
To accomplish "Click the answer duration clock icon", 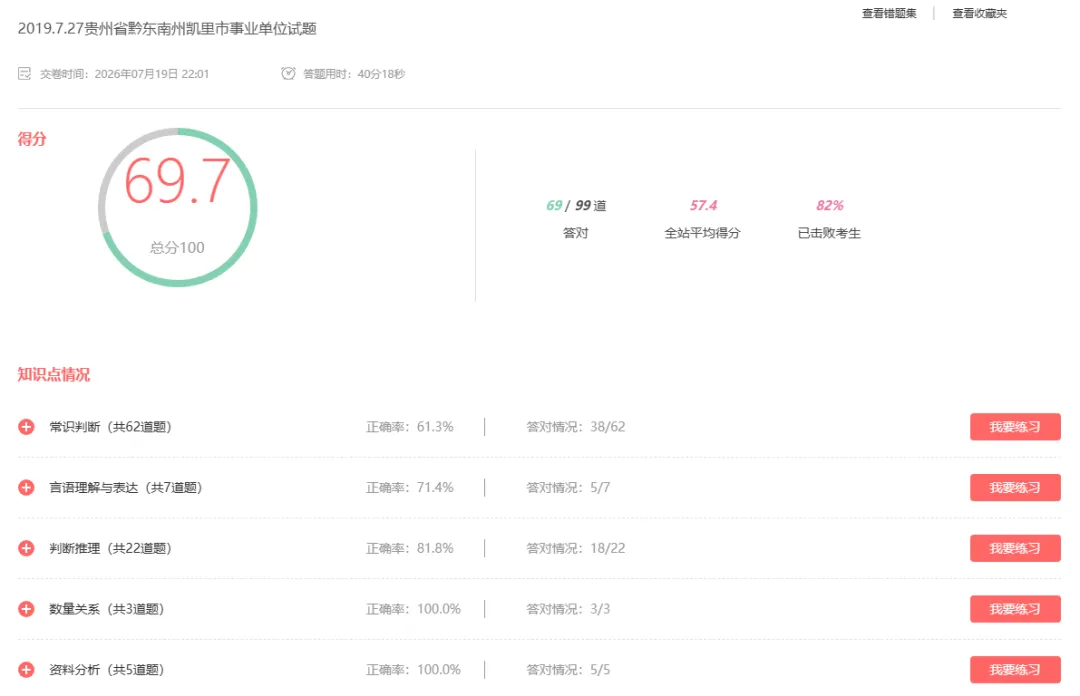I will click(288, 73).
